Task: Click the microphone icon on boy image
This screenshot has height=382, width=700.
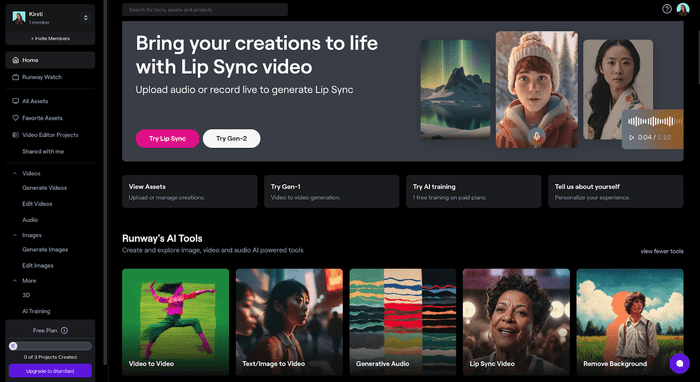Action: [x=537, y=136]
